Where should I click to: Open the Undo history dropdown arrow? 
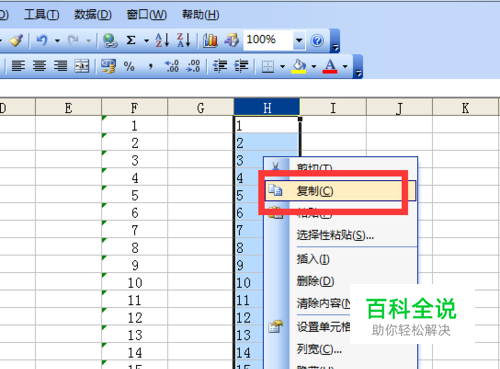(57, 41)
